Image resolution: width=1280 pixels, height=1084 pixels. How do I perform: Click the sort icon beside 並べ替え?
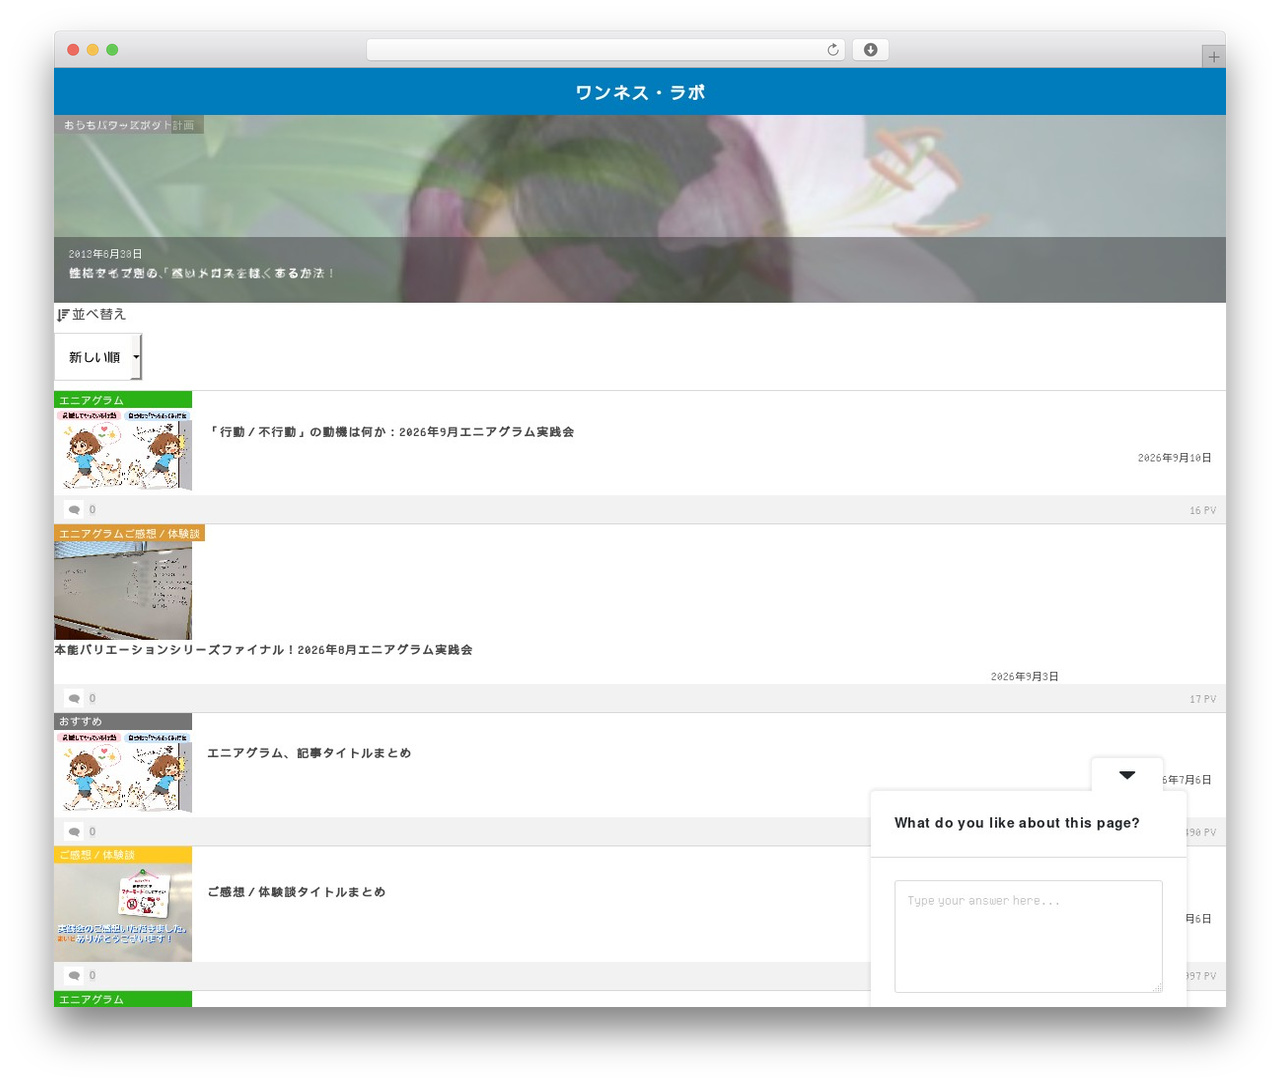[63, 315]
